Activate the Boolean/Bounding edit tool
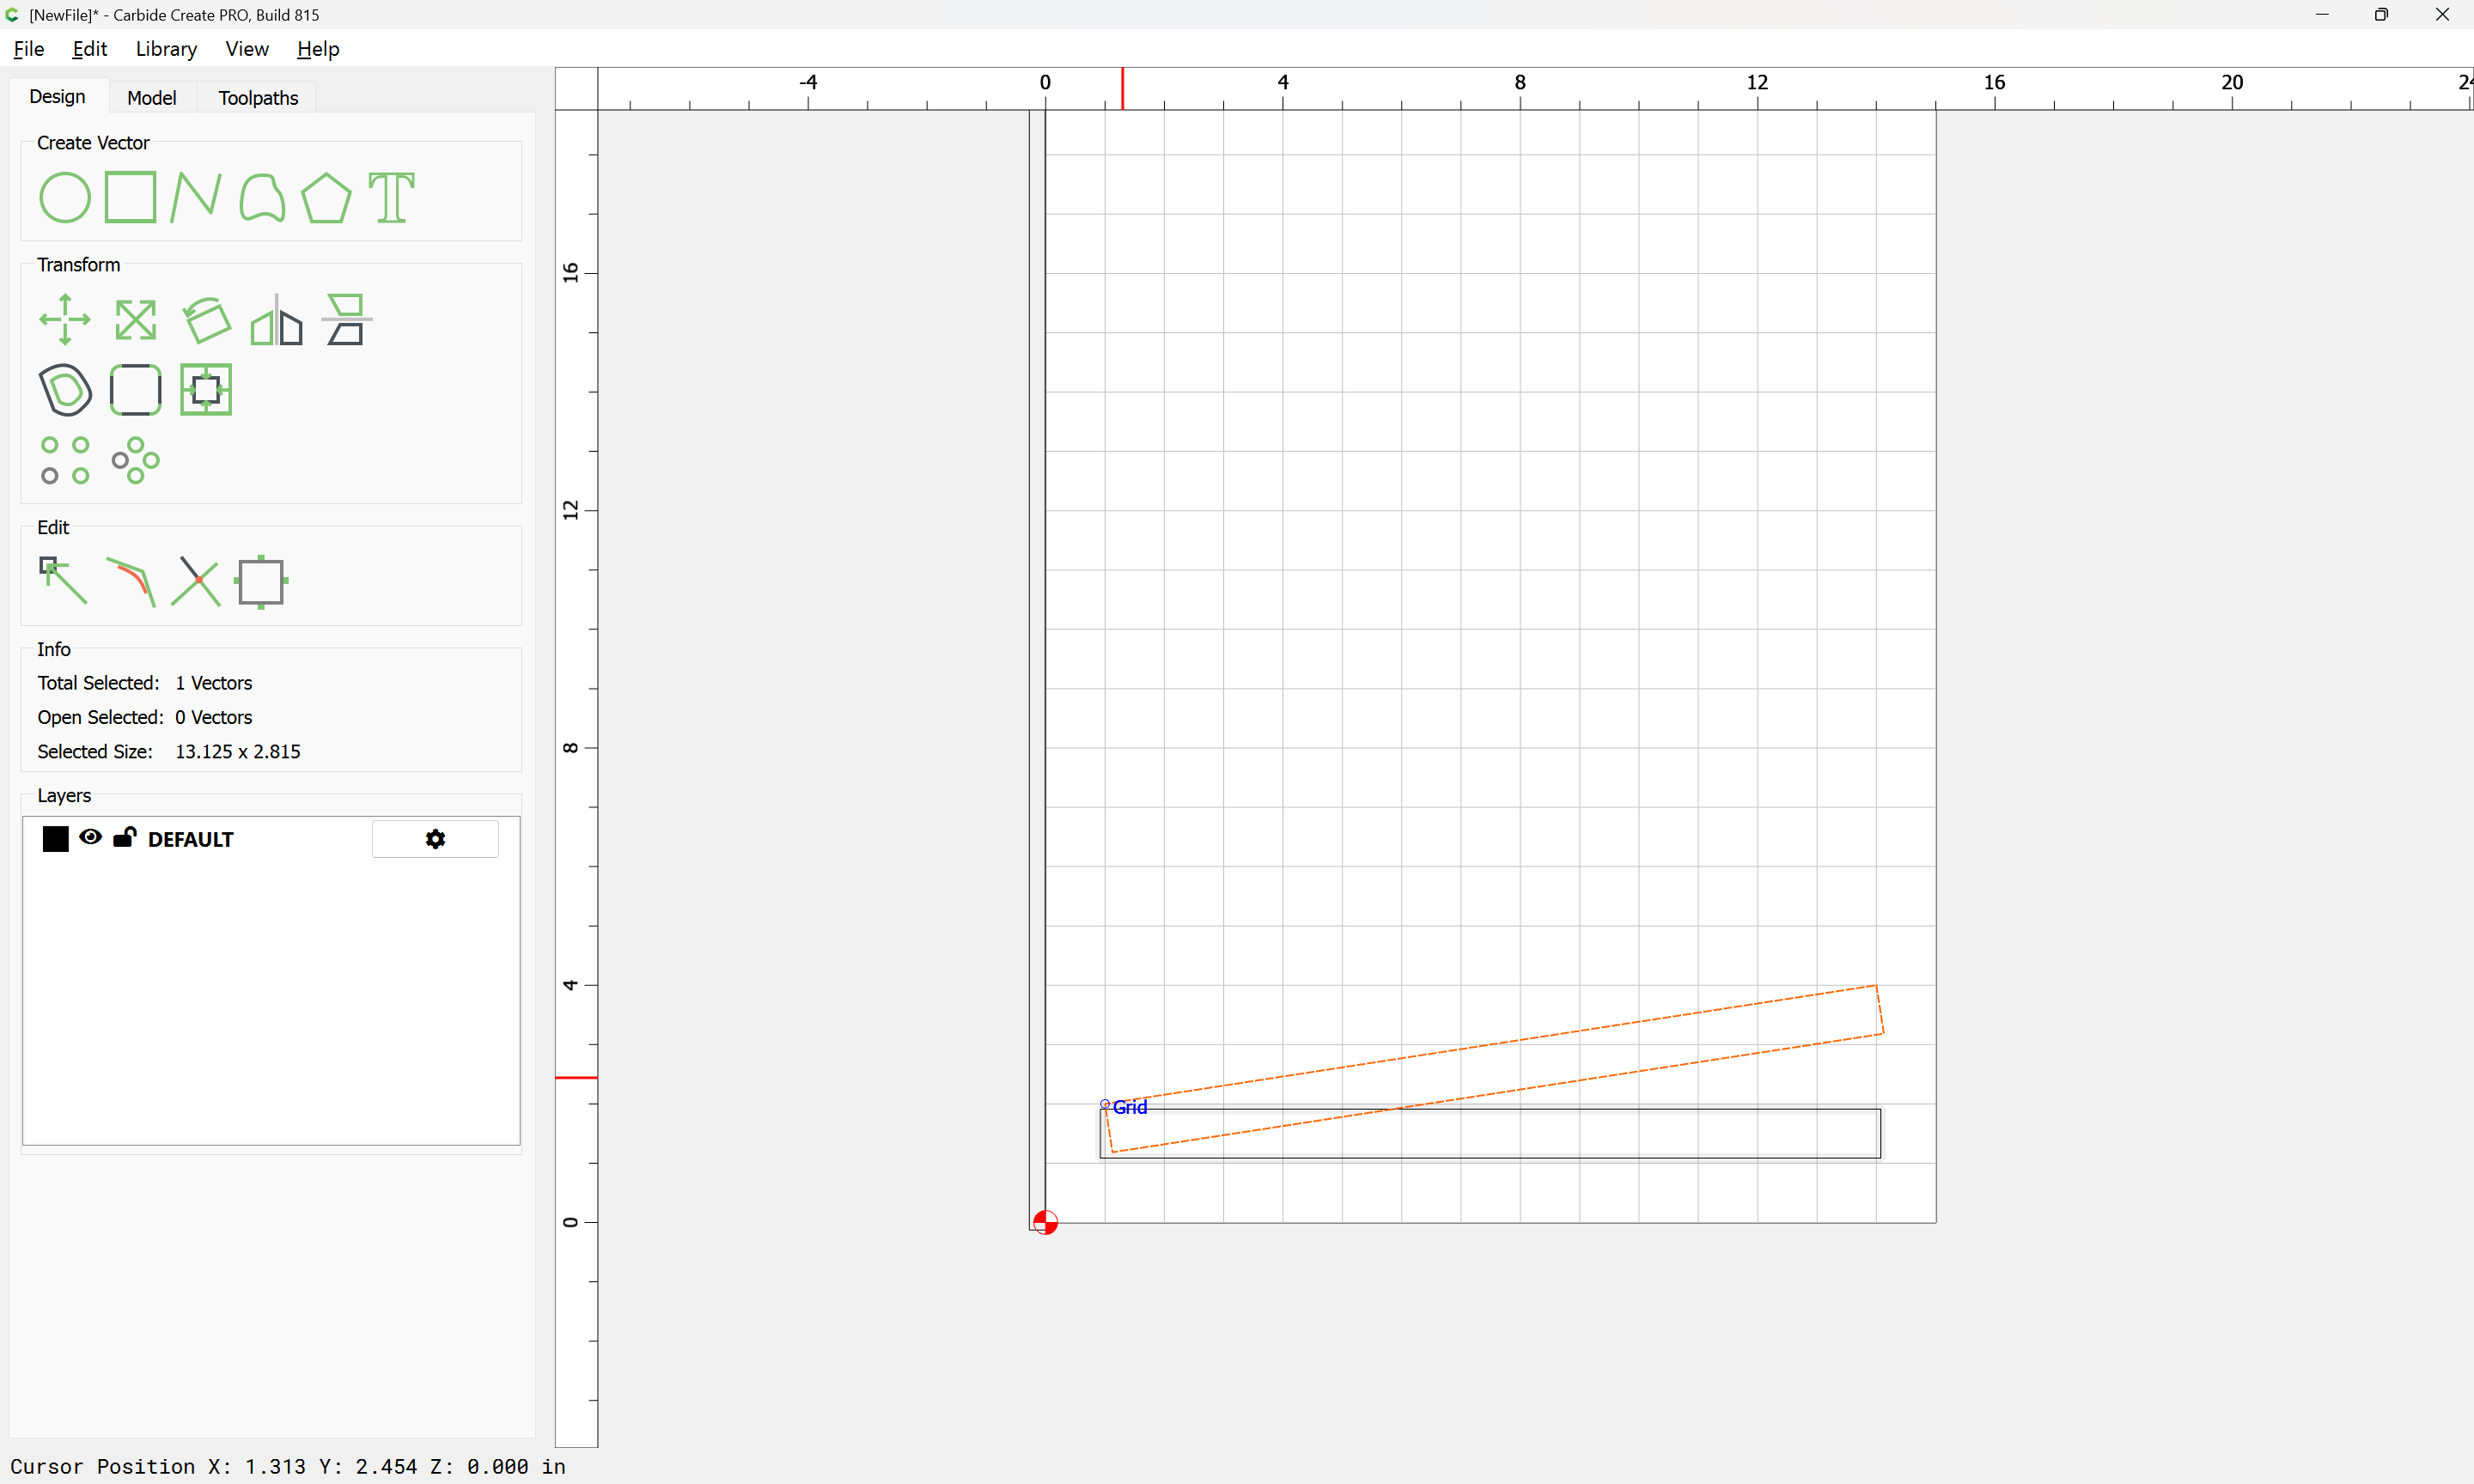The height and width of the screenshot is (1484, 2474). [x=261, y=581]
